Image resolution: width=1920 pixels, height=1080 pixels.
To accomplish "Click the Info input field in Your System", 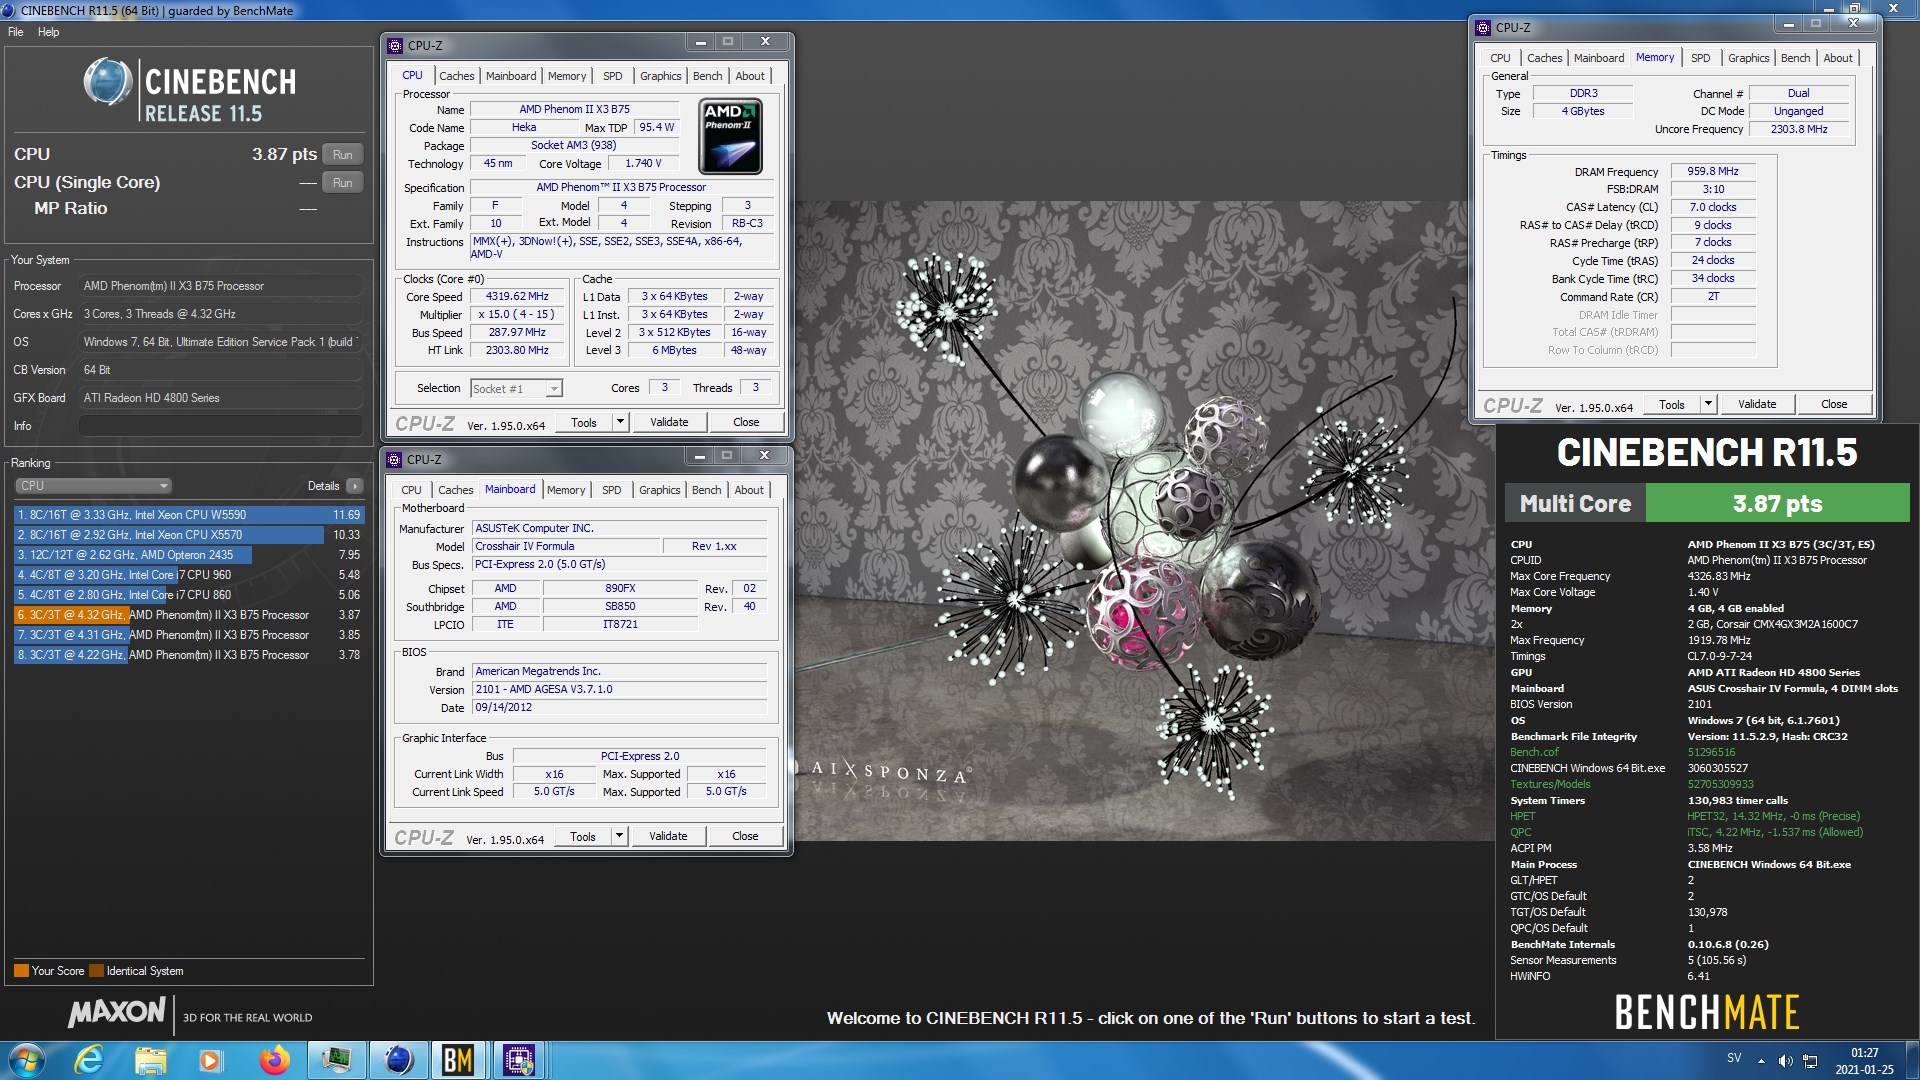I will tap(220, 426).
